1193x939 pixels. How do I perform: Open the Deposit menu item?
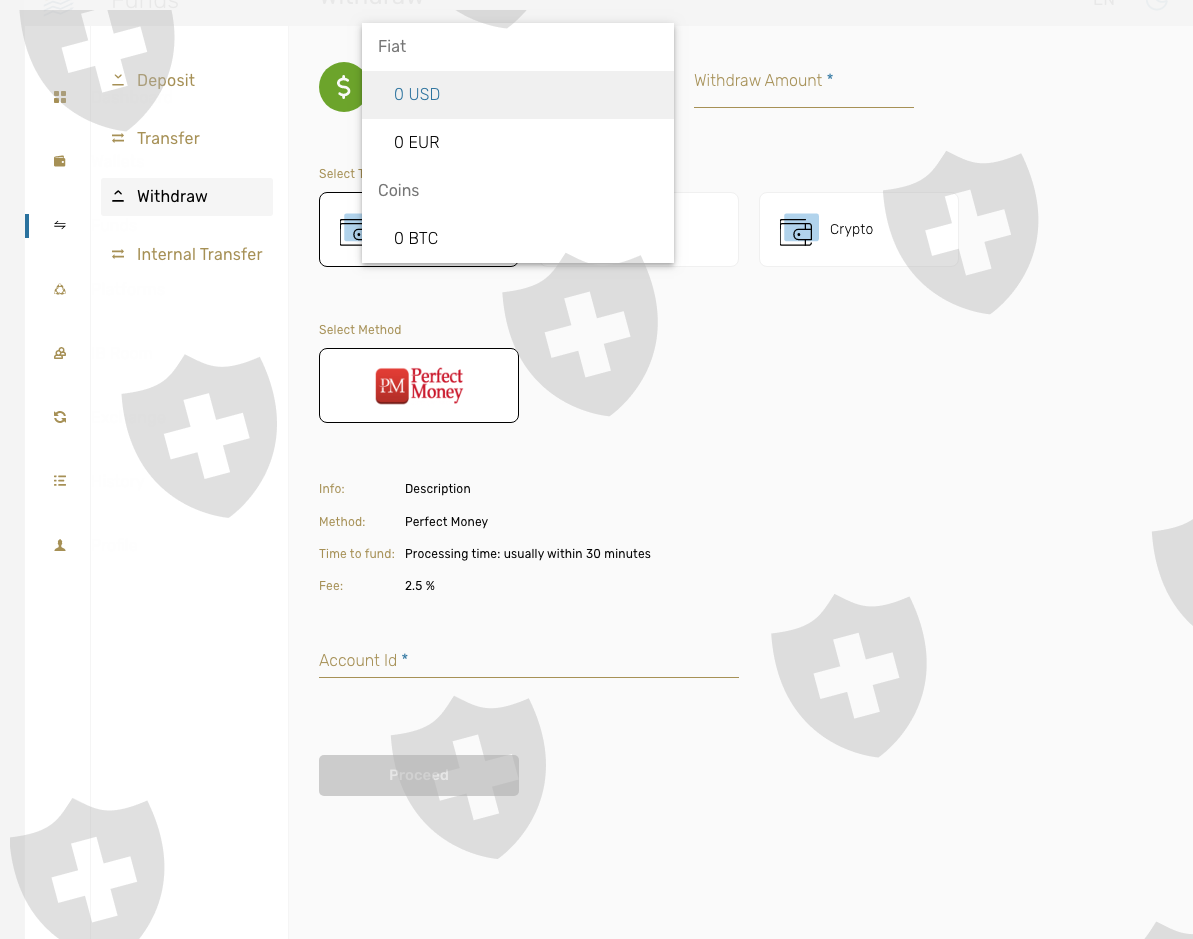click(x=186, y=81)
